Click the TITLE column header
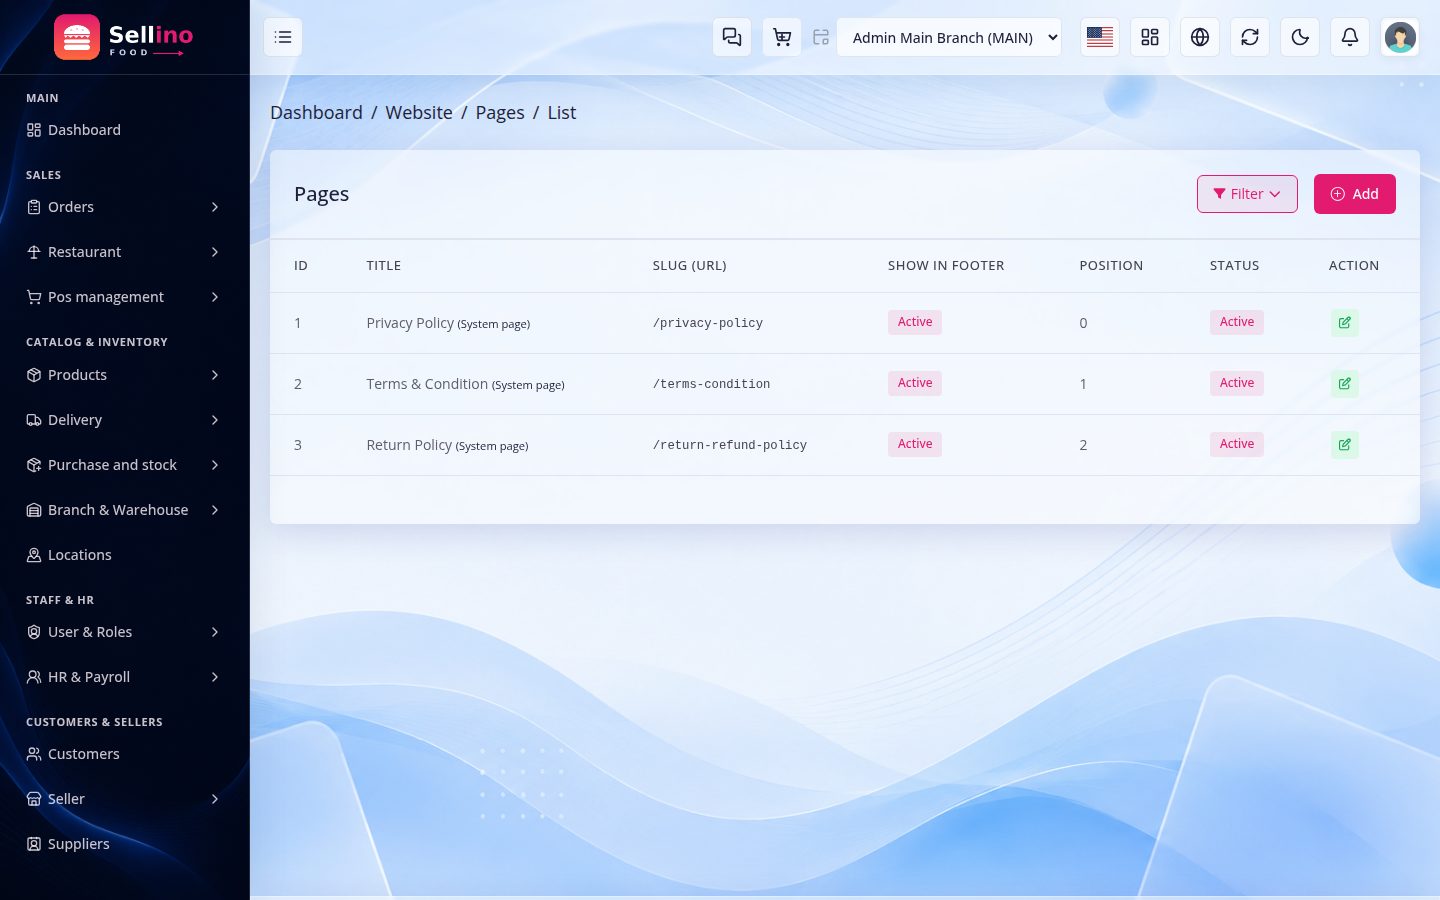 pyautogui.click(x=384, y=266)
